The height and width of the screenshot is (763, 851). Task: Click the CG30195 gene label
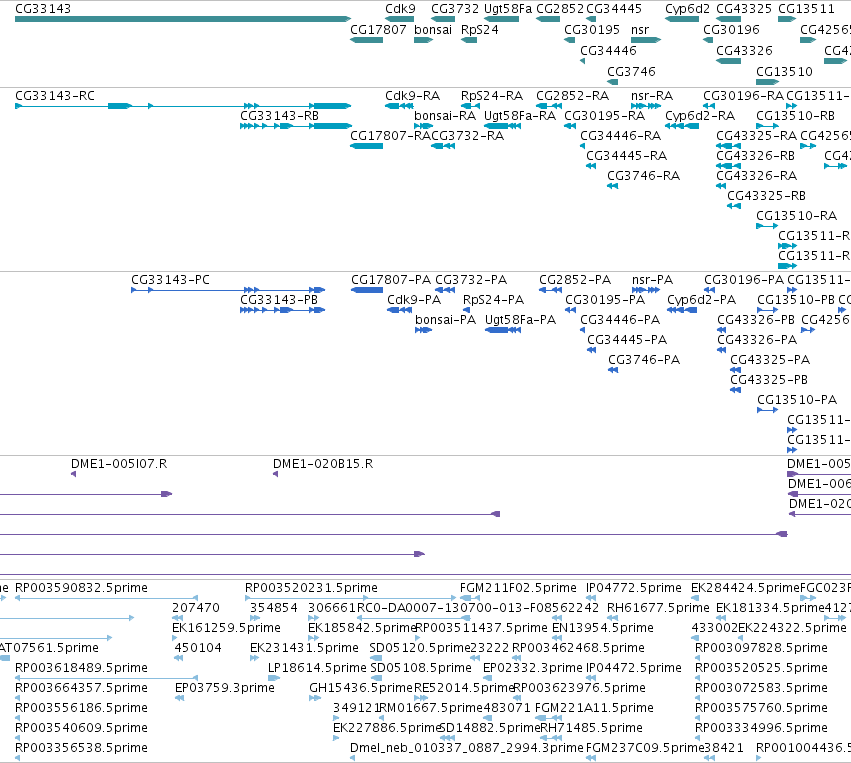(592, 30)
